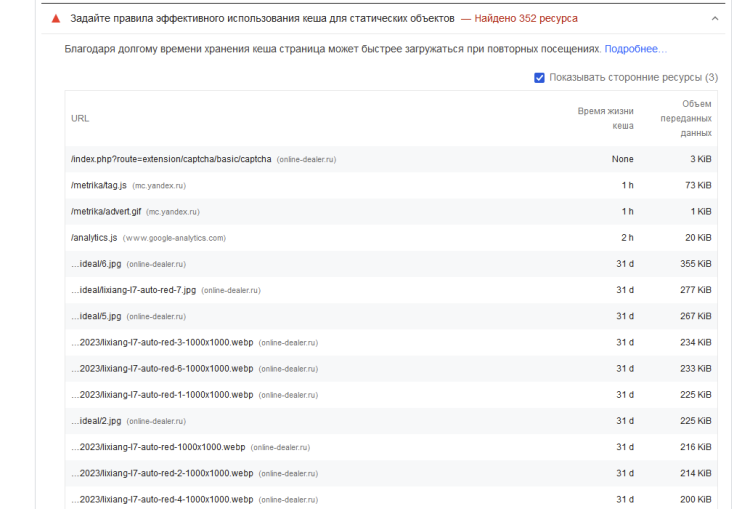Collapse the cache policy audit section

(x=714, y=19)
